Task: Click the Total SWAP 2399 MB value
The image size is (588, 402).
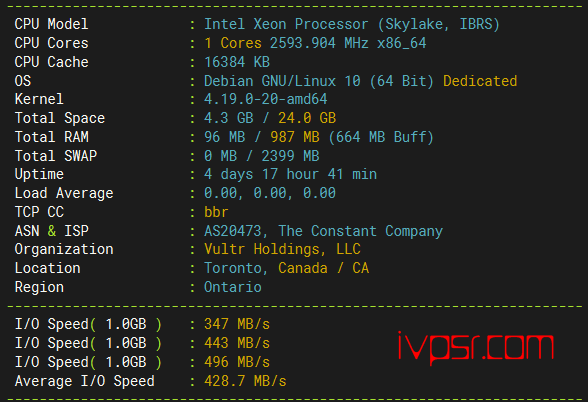Action: click(290, 156)
